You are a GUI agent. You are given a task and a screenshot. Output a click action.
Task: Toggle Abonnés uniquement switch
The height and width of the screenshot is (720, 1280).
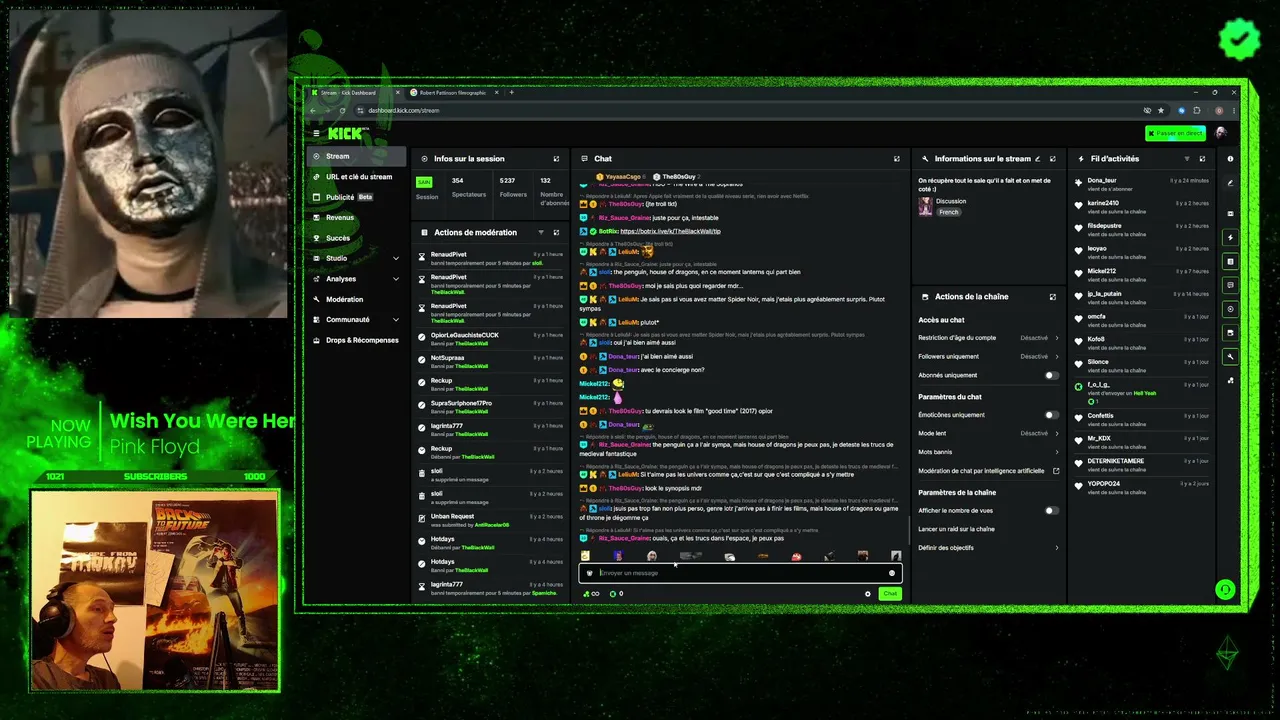tap(1051, 375)
